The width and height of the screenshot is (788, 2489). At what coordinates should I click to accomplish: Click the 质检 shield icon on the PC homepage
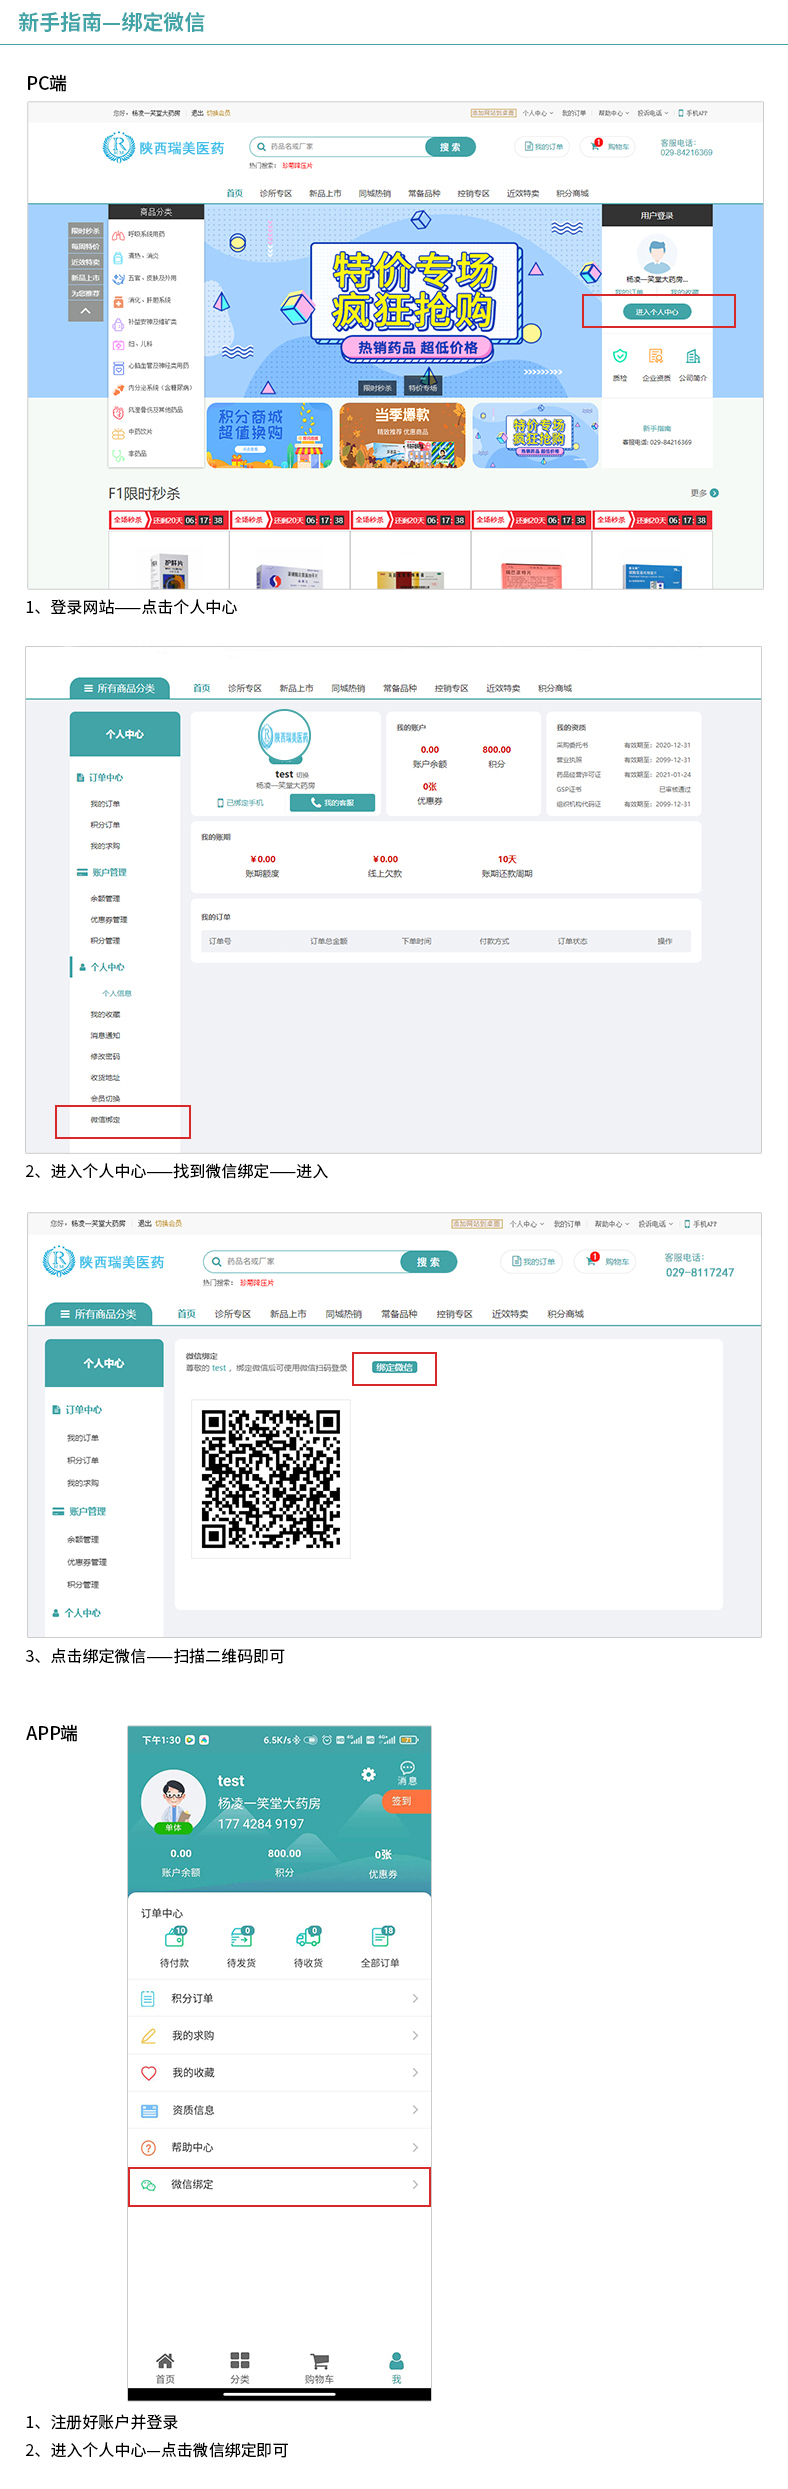coord(620,356)
